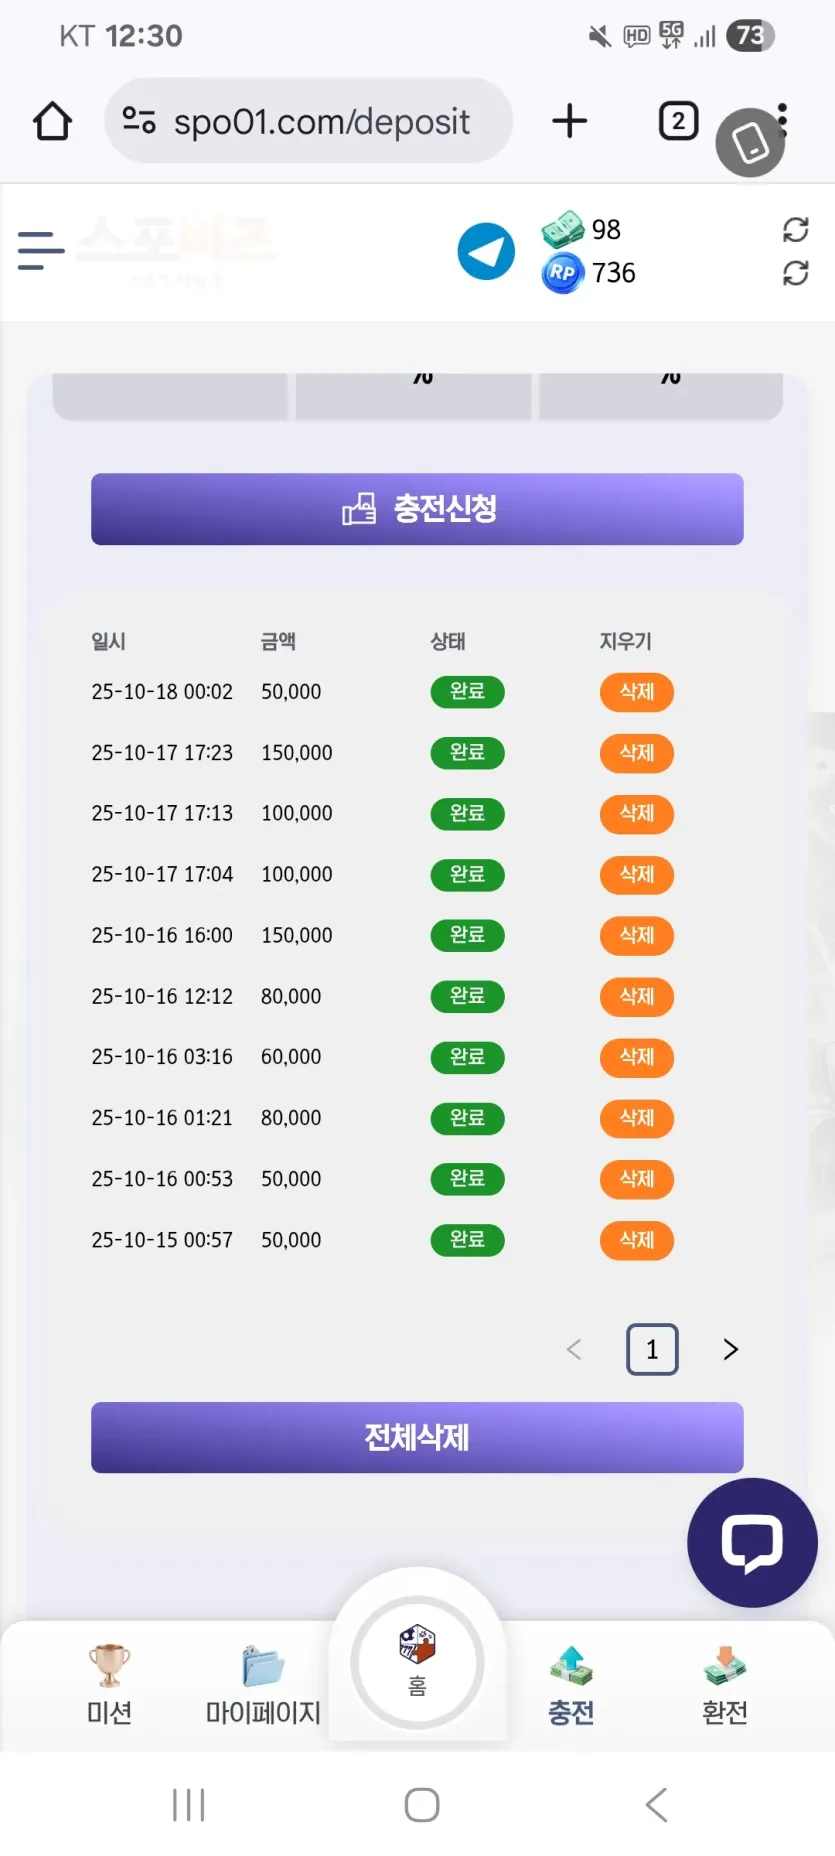
Task: Delete the 25-10-15 00:57 deposit record
Action: click(637, 1240)
